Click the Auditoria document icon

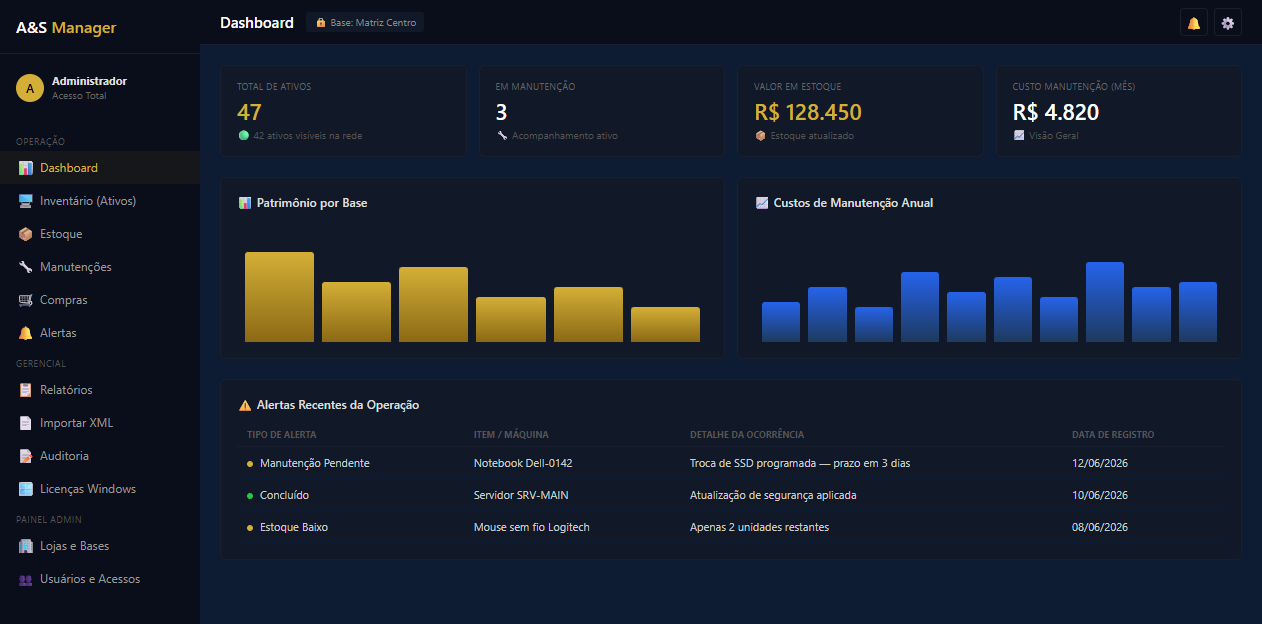coord(26,456)
